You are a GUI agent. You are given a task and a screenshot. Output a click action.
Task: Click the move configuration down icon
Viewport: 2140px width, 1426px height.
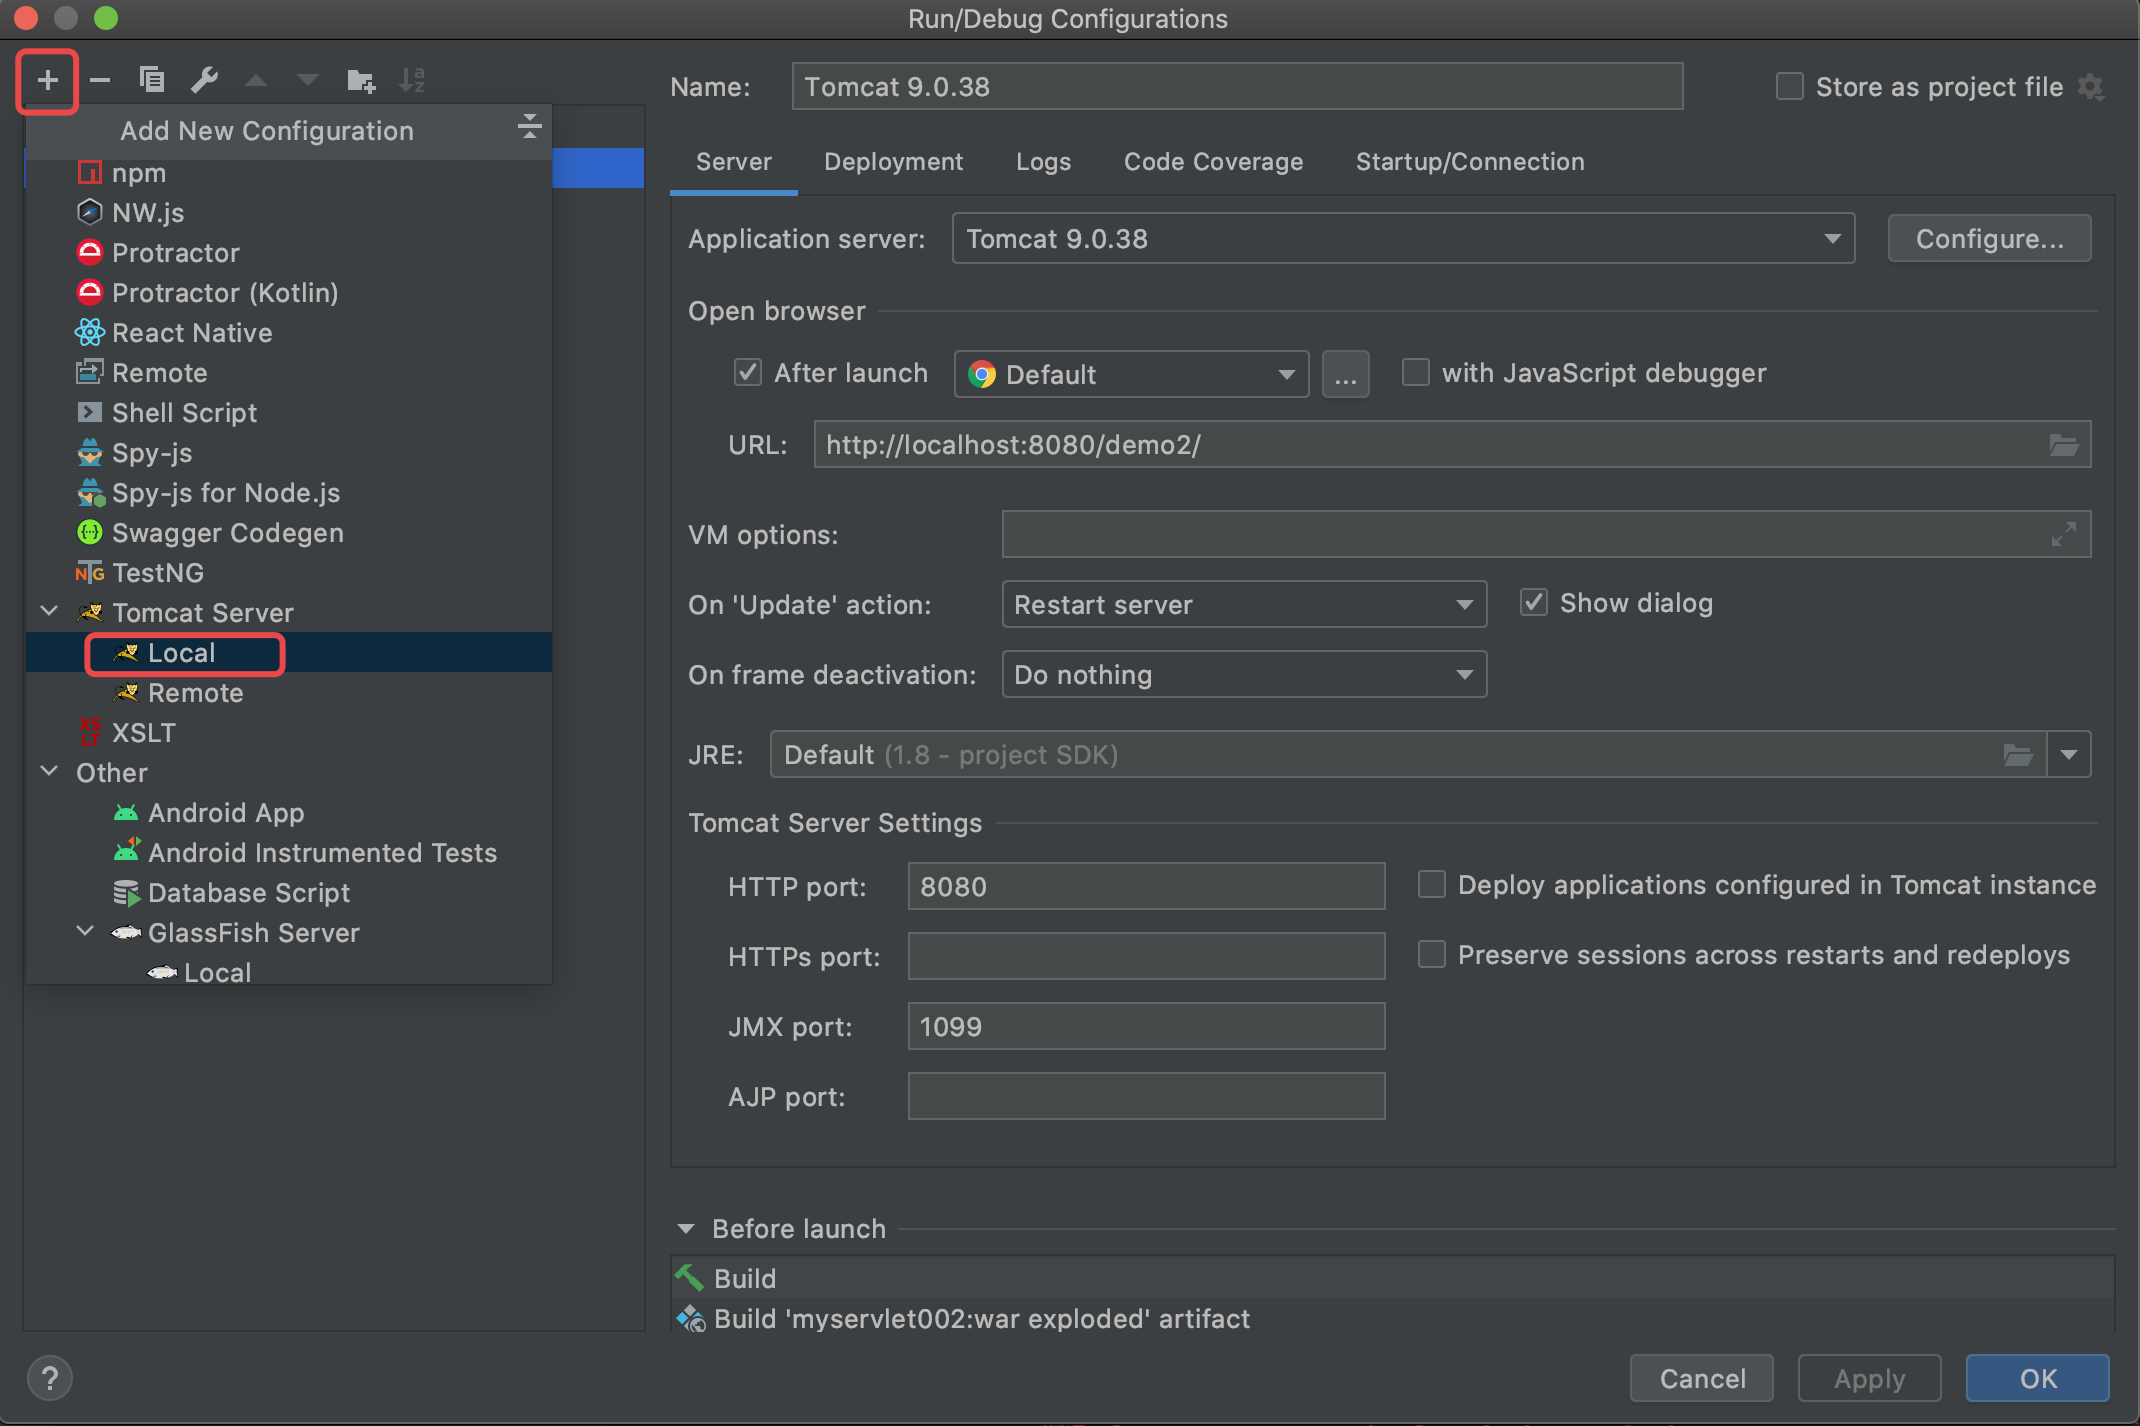[305, 78]
